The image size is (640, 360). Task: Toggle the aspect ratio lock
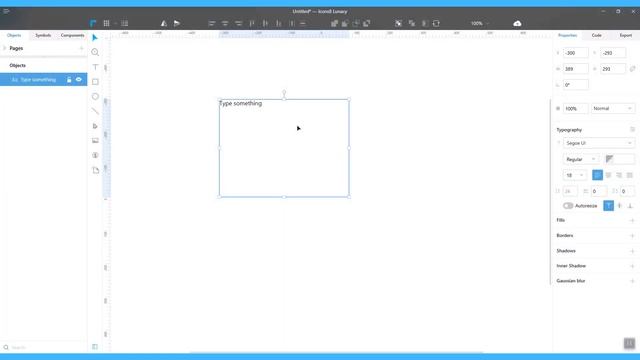632,69
